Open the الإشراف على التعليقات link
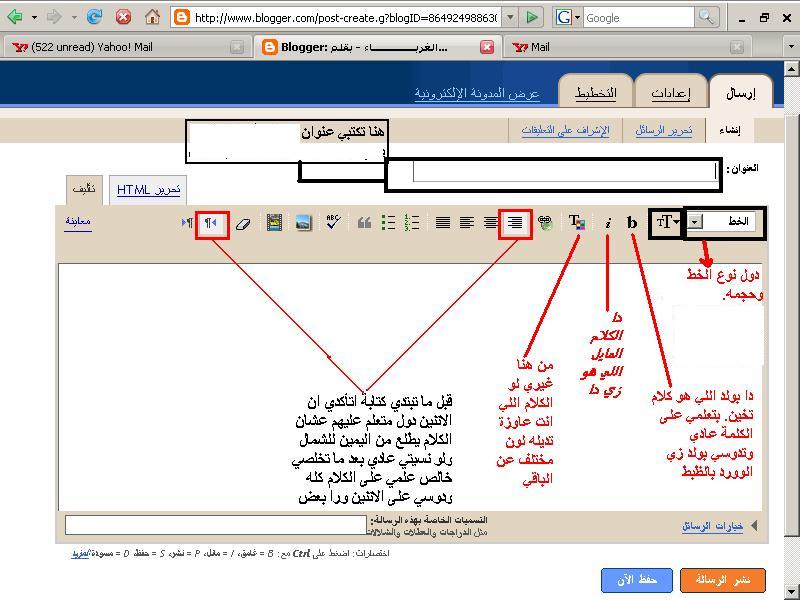The image size is (800, 600). pyautogui.click(x=565, y=131)
